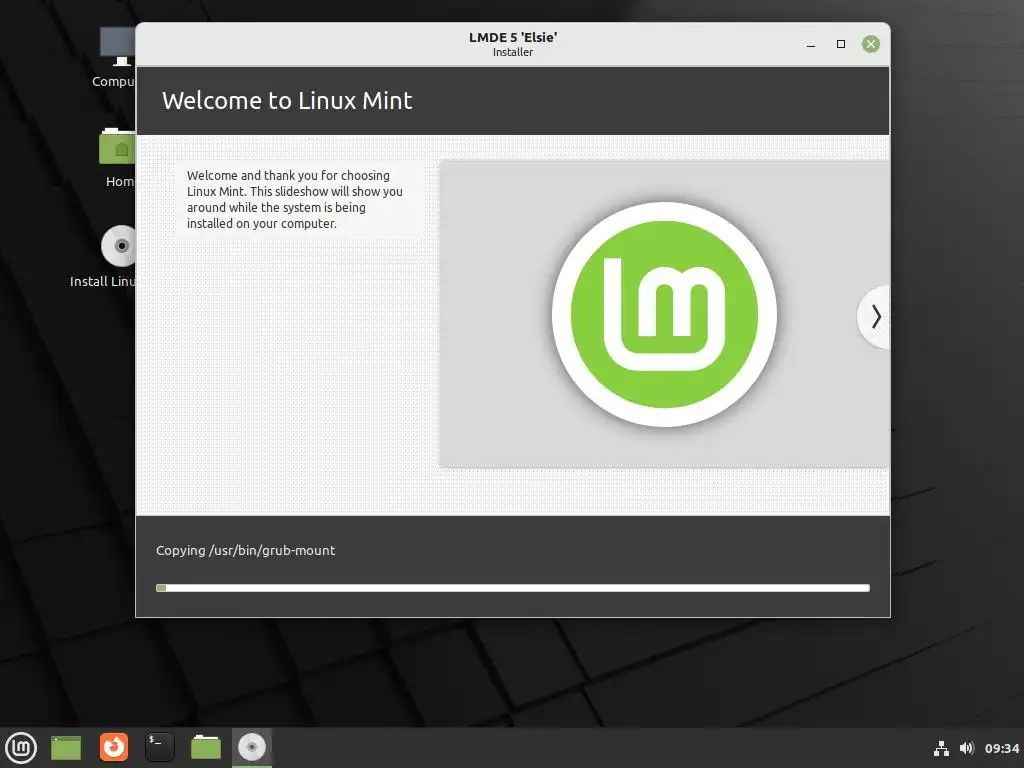The image size is (1024, 768).
Task: Open the Terminal from the taskbar
Action: [x=159, y=747]
